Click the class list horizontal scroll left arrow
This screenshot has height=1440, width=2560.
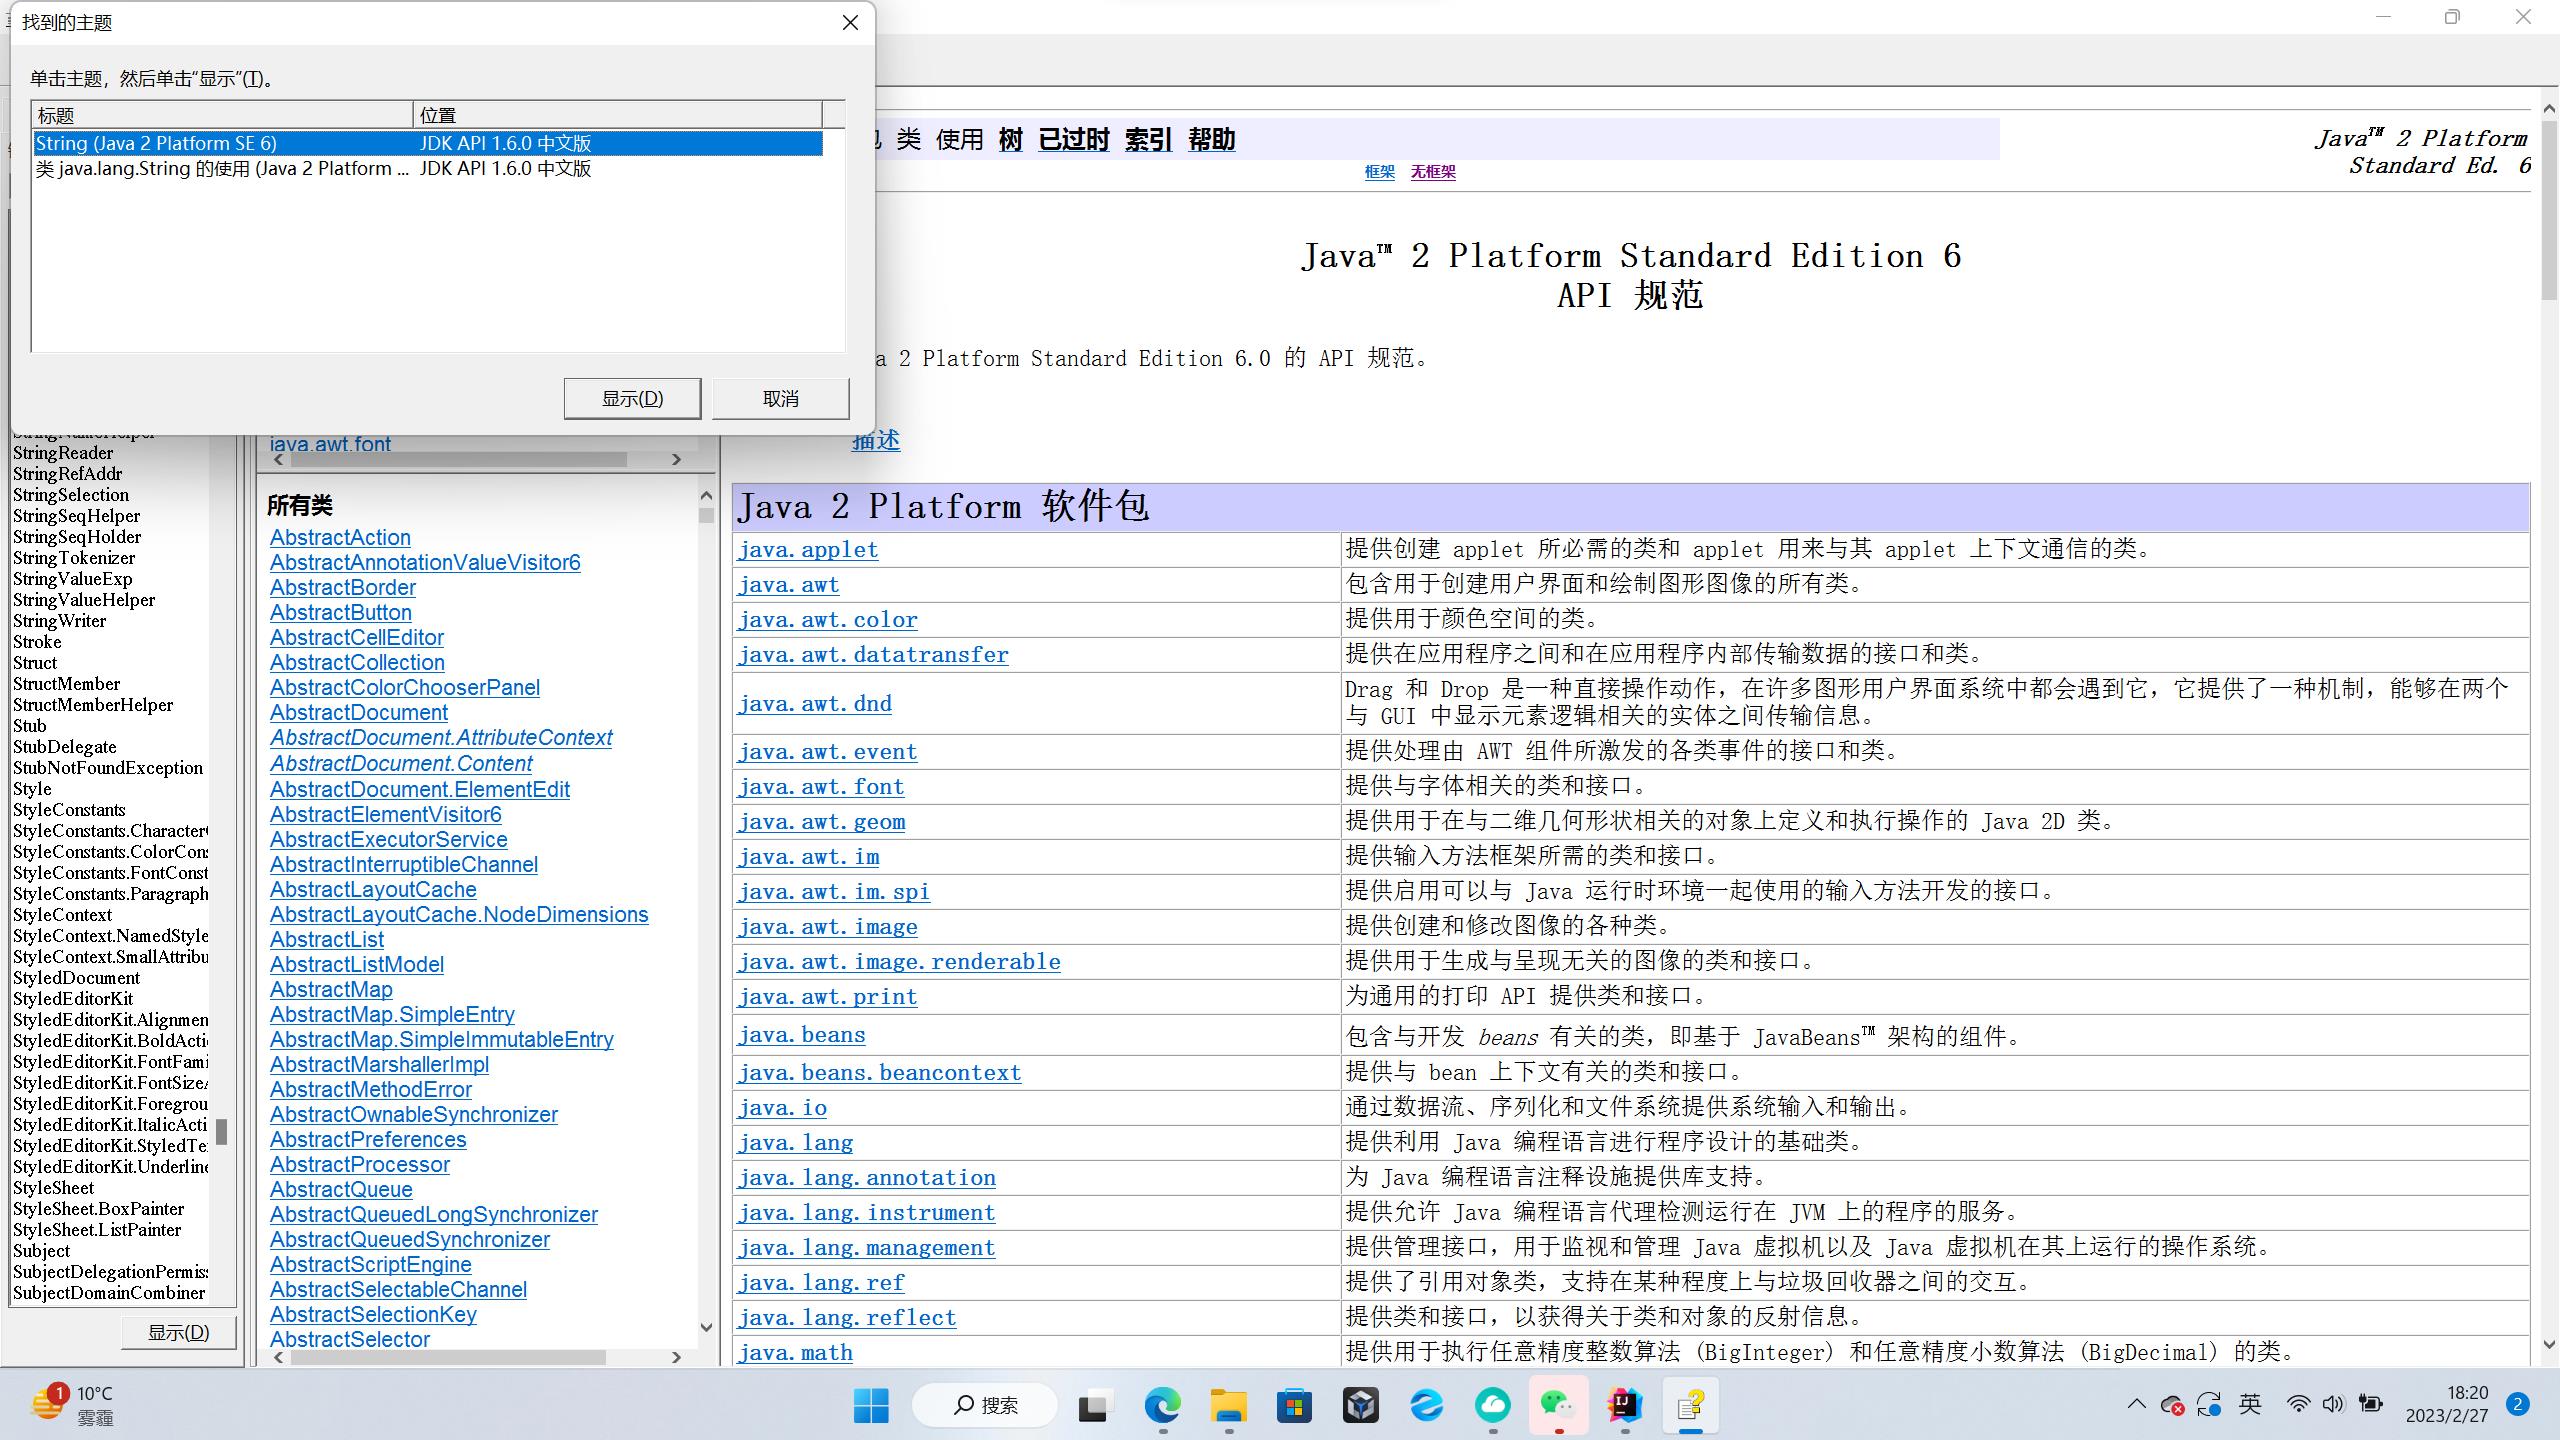pos(278,1357)
